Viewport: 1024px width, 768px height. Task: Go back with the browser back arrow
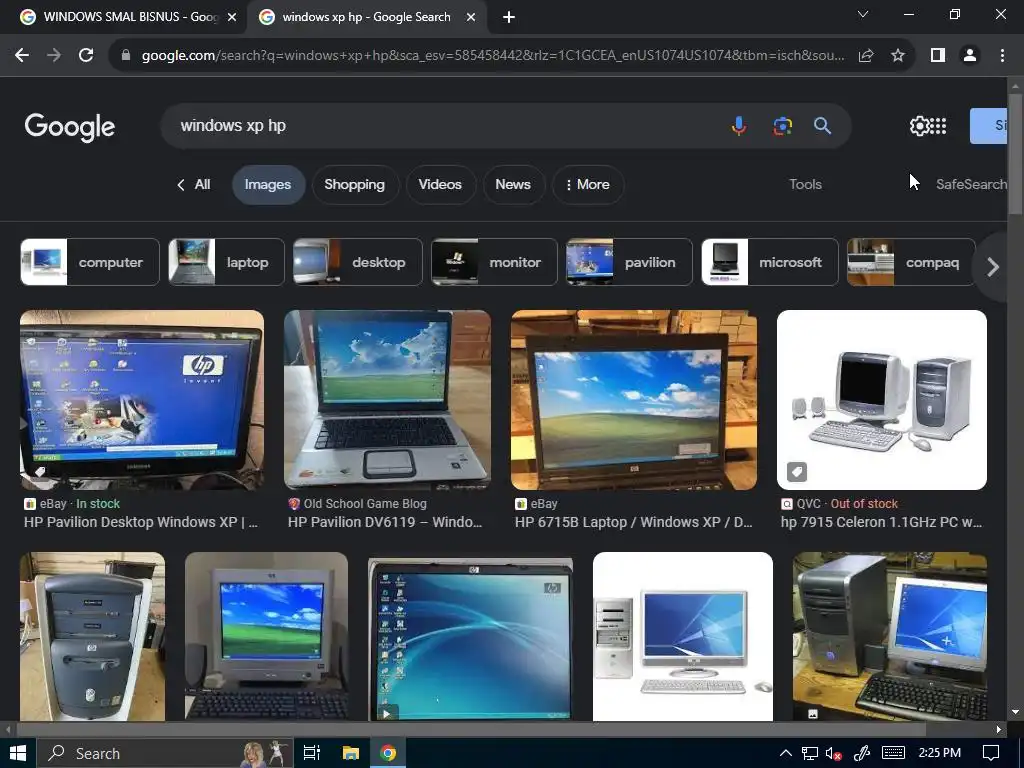click(x=22, y=56)
